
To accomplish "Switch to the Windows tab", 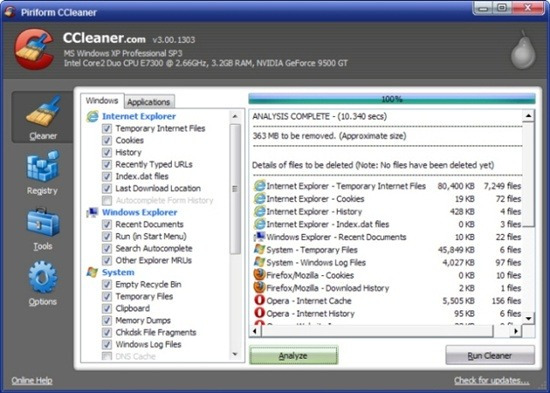I will coord(102,101).
